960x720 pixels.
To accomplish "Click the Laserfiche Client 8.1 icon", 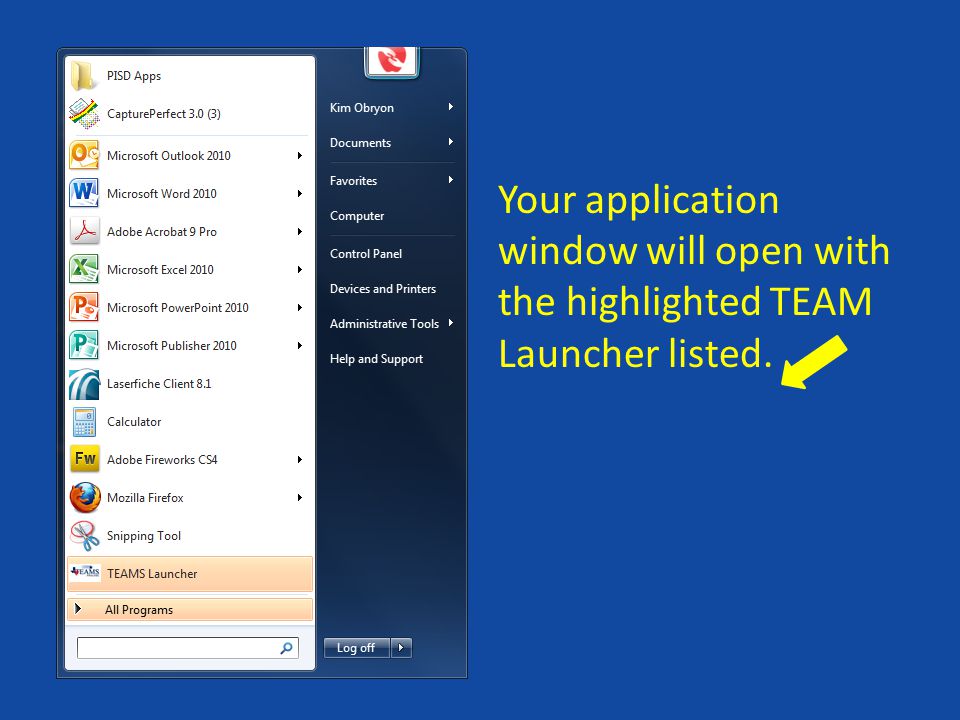I will point(84,384).
